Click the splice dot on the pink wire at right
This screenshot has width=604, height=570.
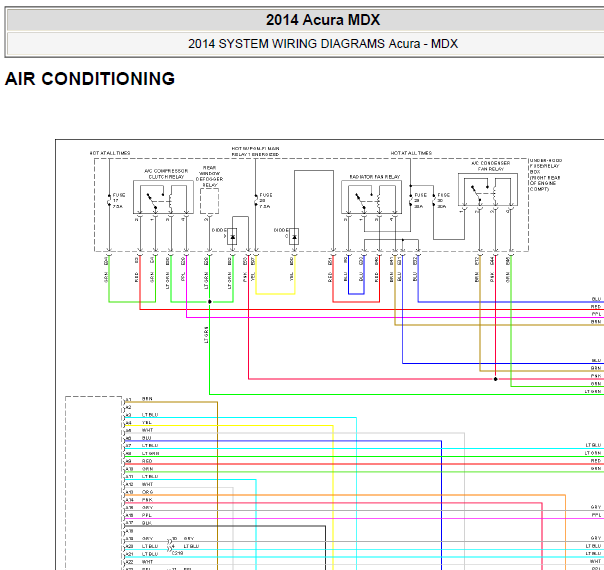coord(495,379)
